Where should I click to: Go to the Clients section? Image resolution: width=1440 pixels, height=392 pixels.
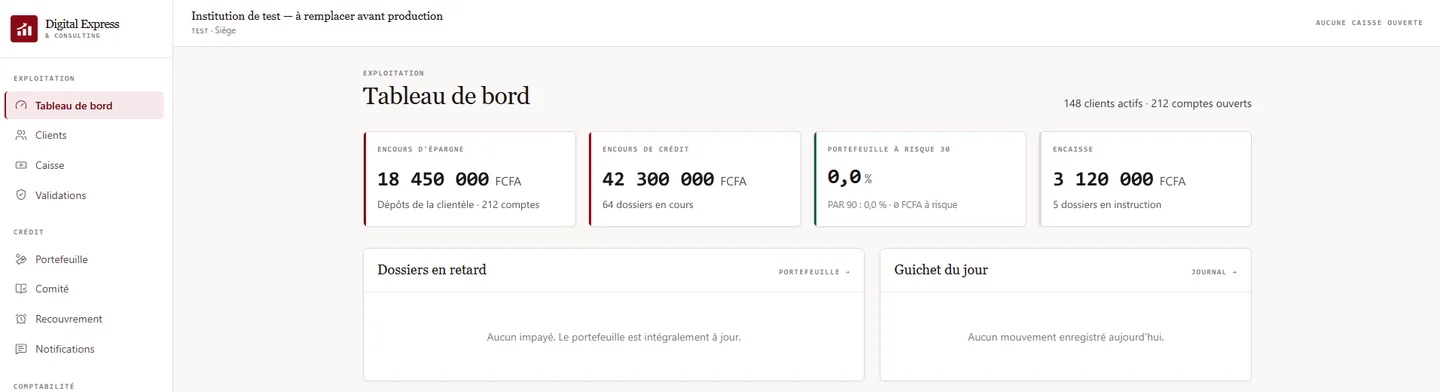click(84, 135)
